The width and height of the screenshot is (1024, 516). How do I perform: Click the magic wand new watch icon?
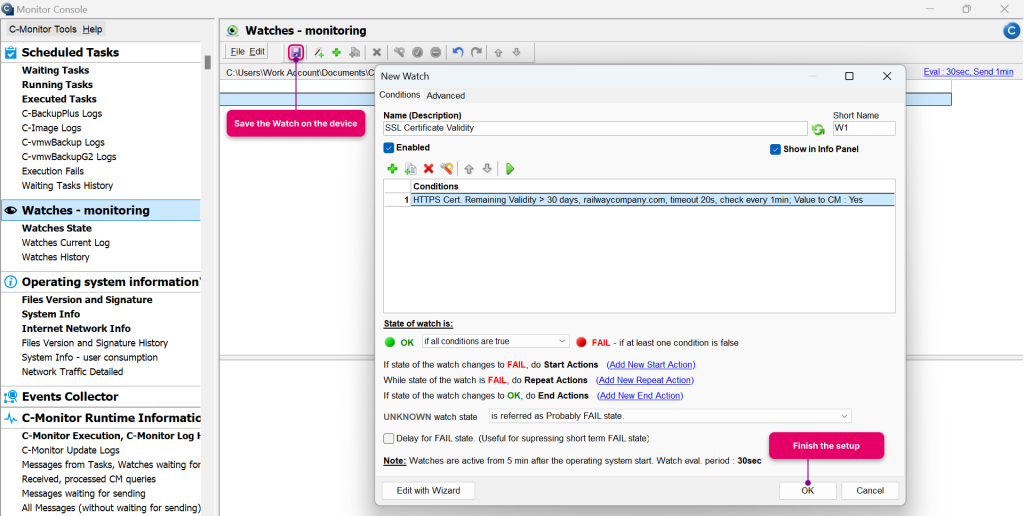click(x=319, y=52)
